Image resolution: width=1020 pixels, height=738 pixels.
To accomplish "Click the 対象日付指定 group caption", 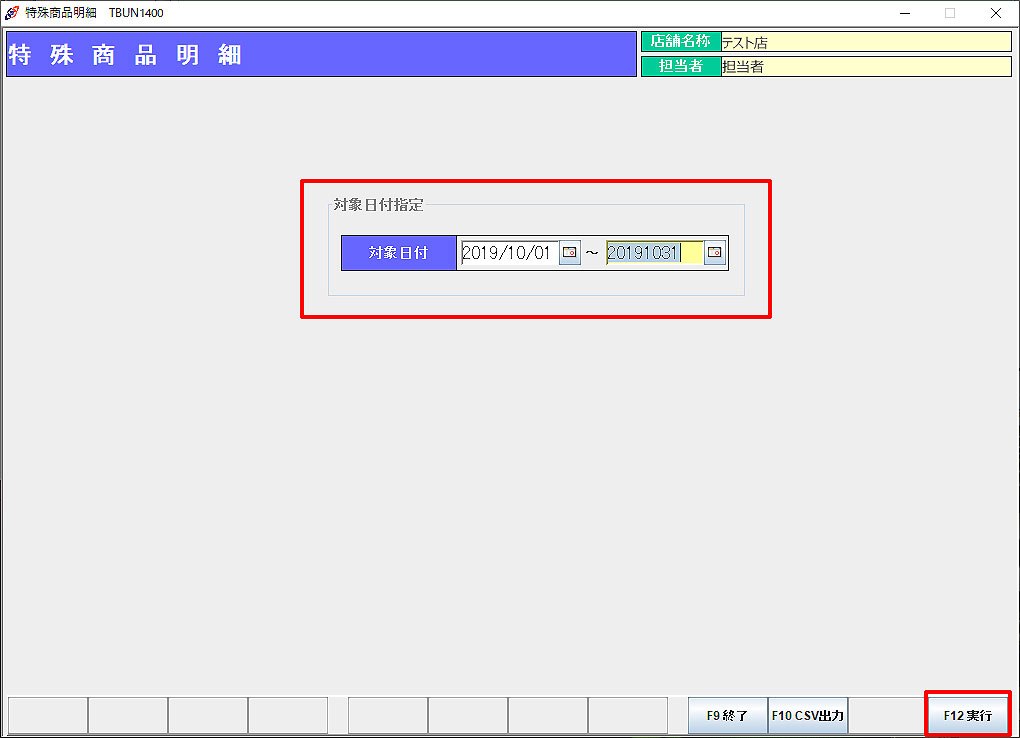I will point(378,204).
